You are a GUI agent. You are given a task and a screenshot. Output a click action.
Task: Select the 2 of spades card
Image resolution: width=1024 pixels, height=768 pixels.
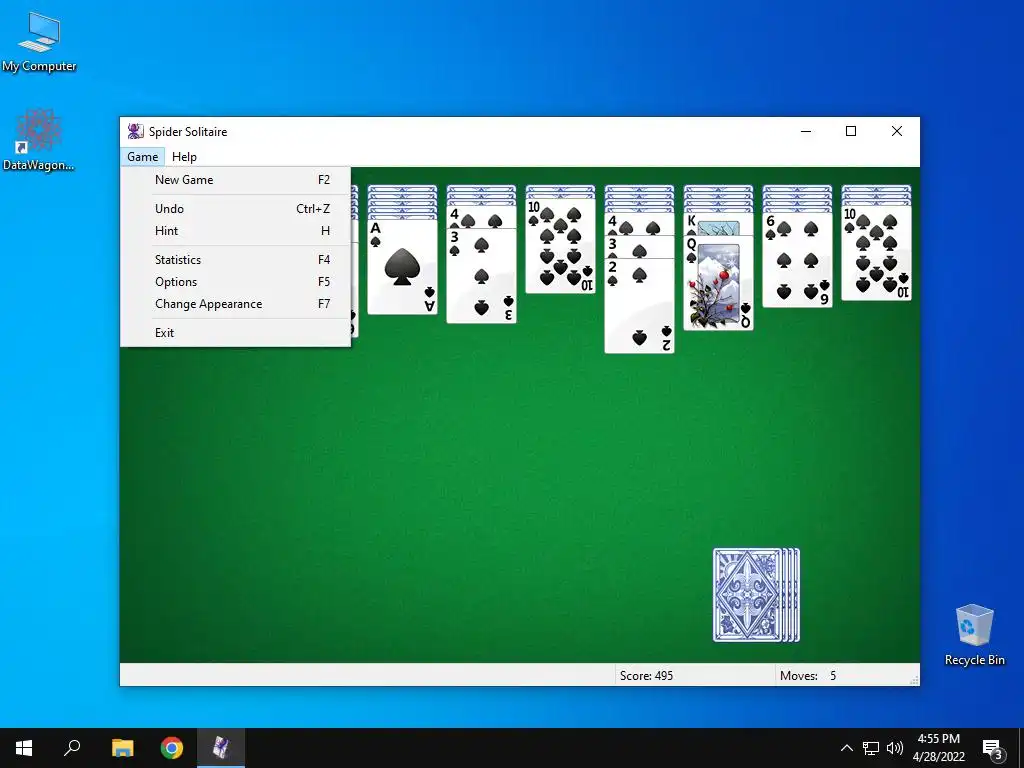coord(639,306)
